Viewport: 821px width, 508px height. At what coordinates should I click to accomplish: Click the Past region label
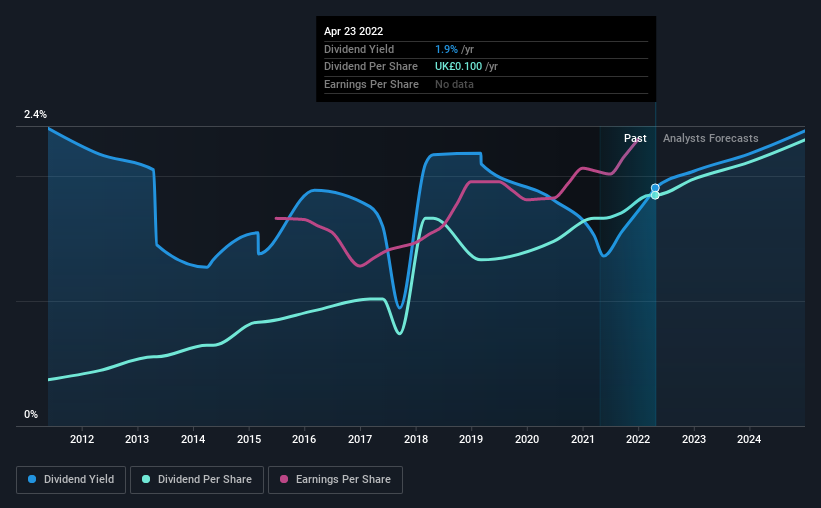click(x=635, y=138)
